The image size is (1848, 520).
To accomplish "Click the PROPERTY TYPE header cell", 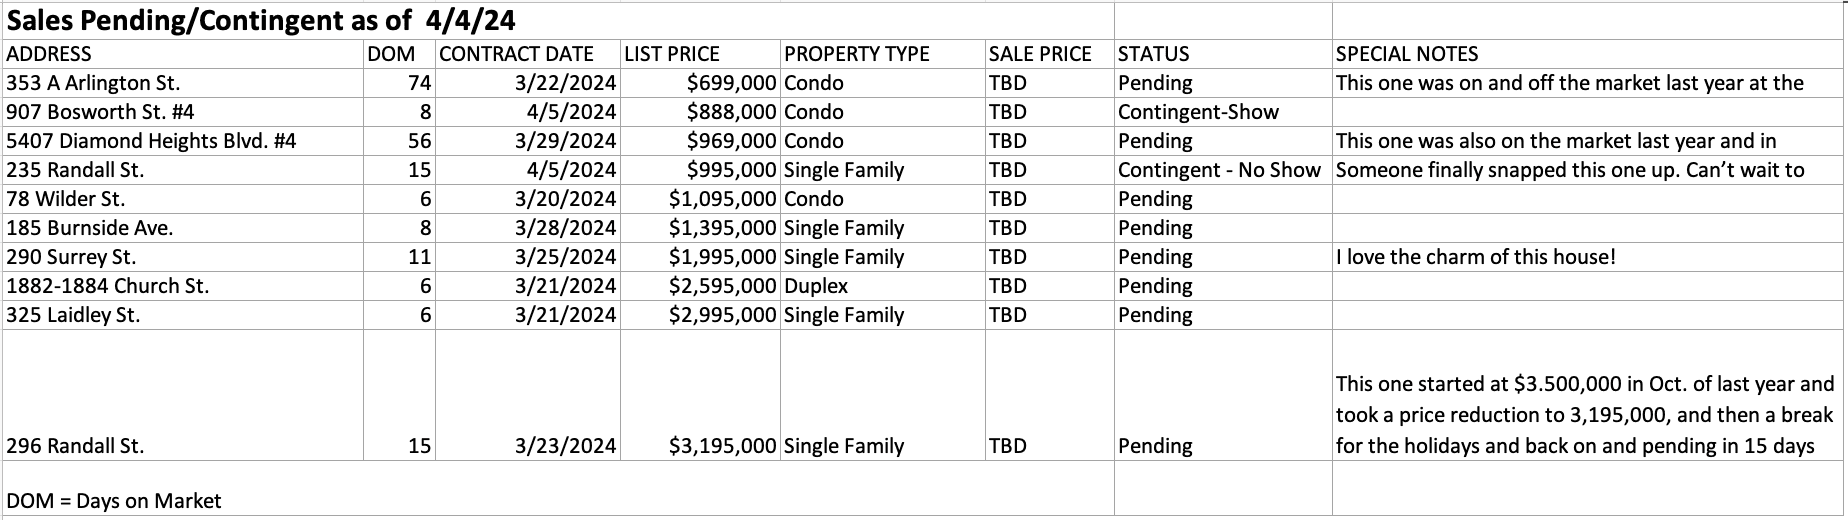I will point(883,54).
